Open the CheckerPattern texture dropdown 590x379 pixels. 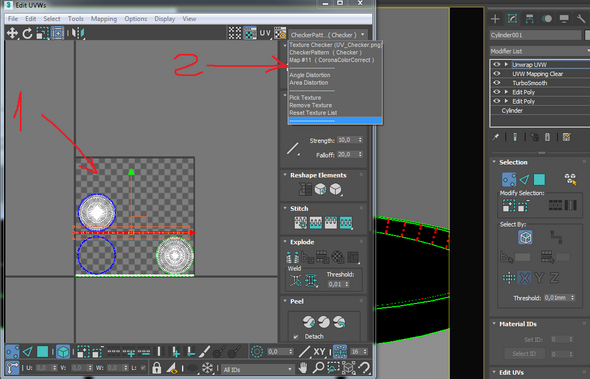tap(328, 35)
